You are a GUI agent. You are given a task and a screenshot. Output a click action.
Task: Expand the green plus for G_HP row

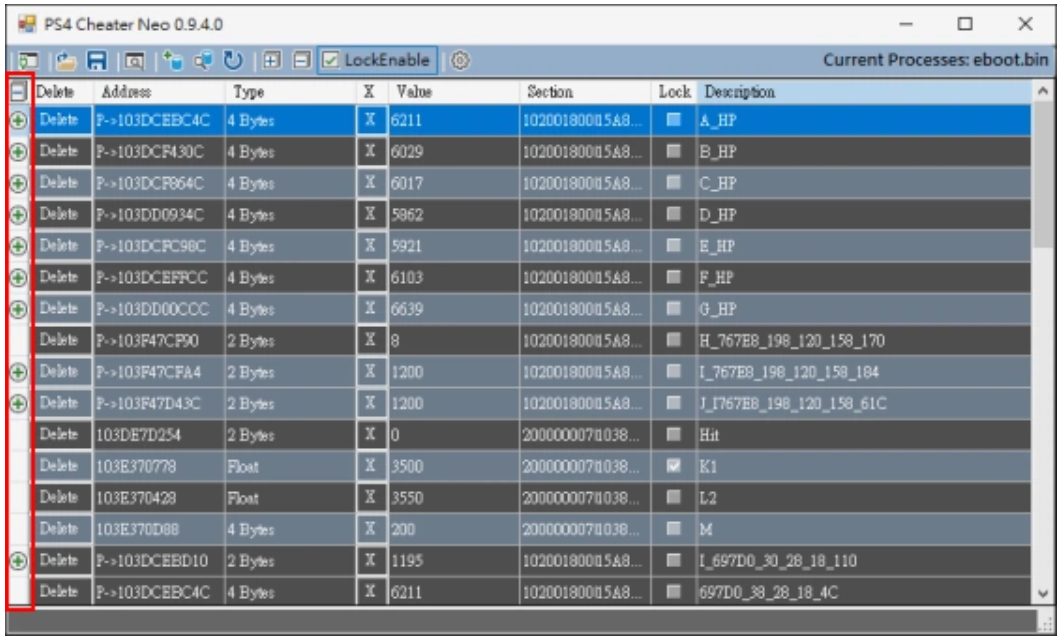pyautogui.click(x=18, y=309)
